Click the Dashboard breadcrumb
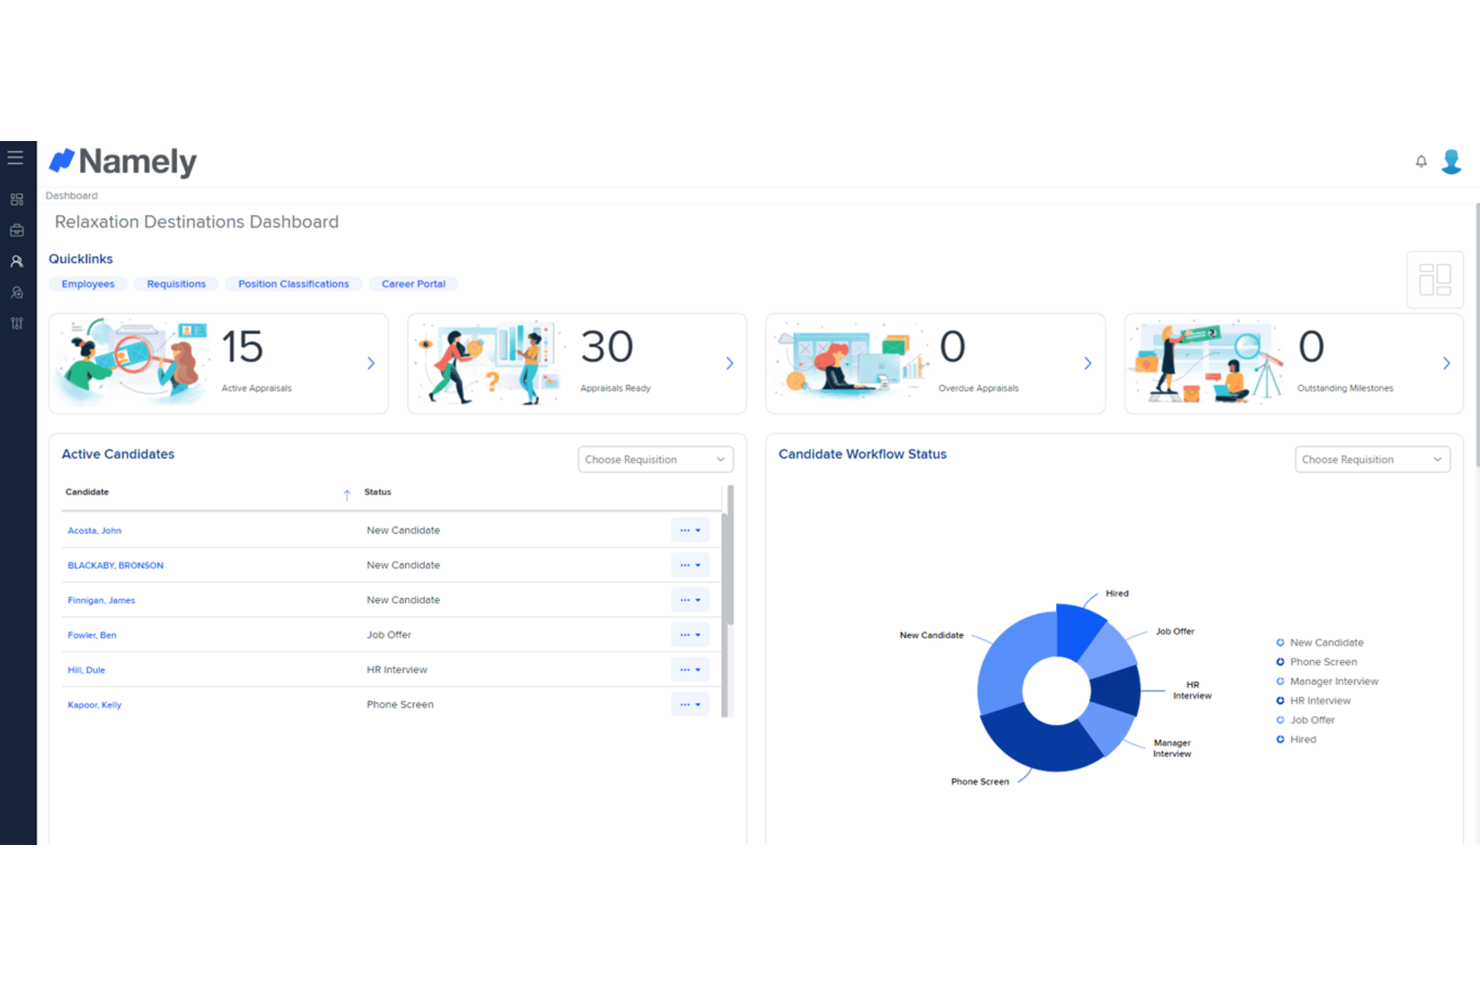Image resolution: width=1480 pixels, height=987 pixels. pyautogui.click(x=71, y=195)
